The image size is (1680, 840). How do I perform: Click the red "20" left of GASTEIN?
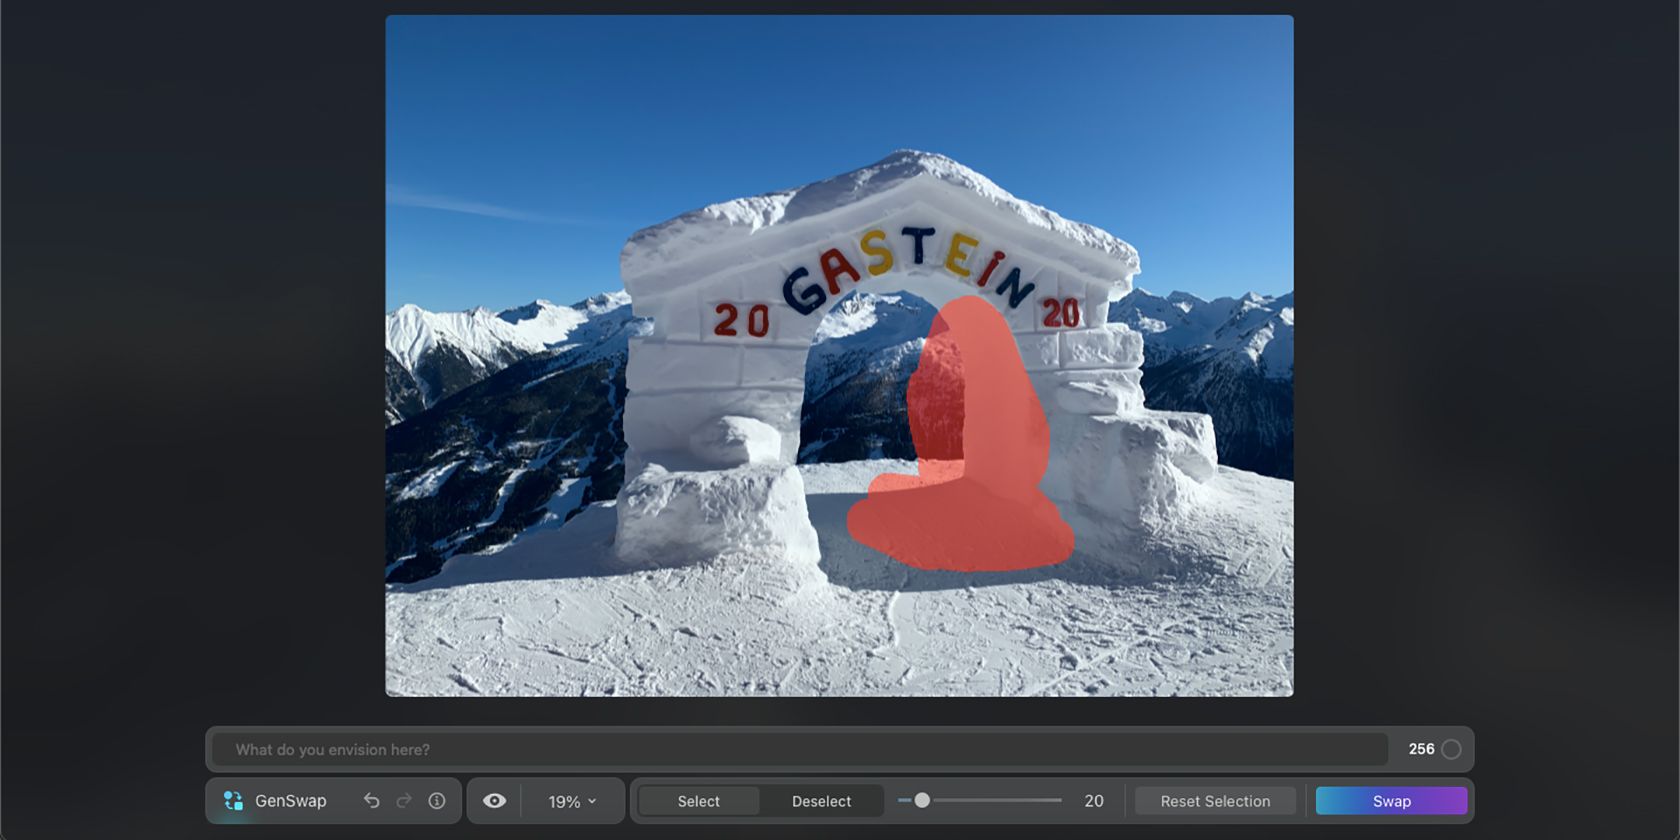pyautogui.click(x=741, y=320)
